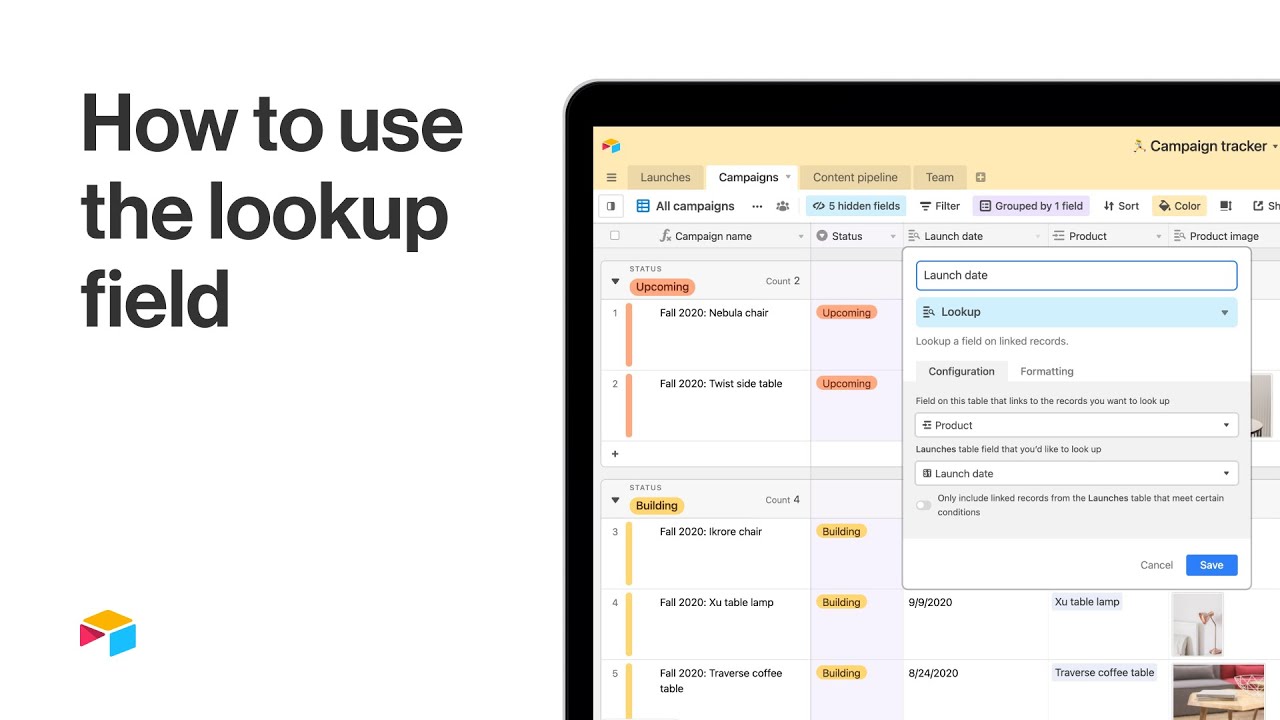Open the Product linked field dropdown
Viewport: 1280px width, 720px height.
tap(1077, 425)
